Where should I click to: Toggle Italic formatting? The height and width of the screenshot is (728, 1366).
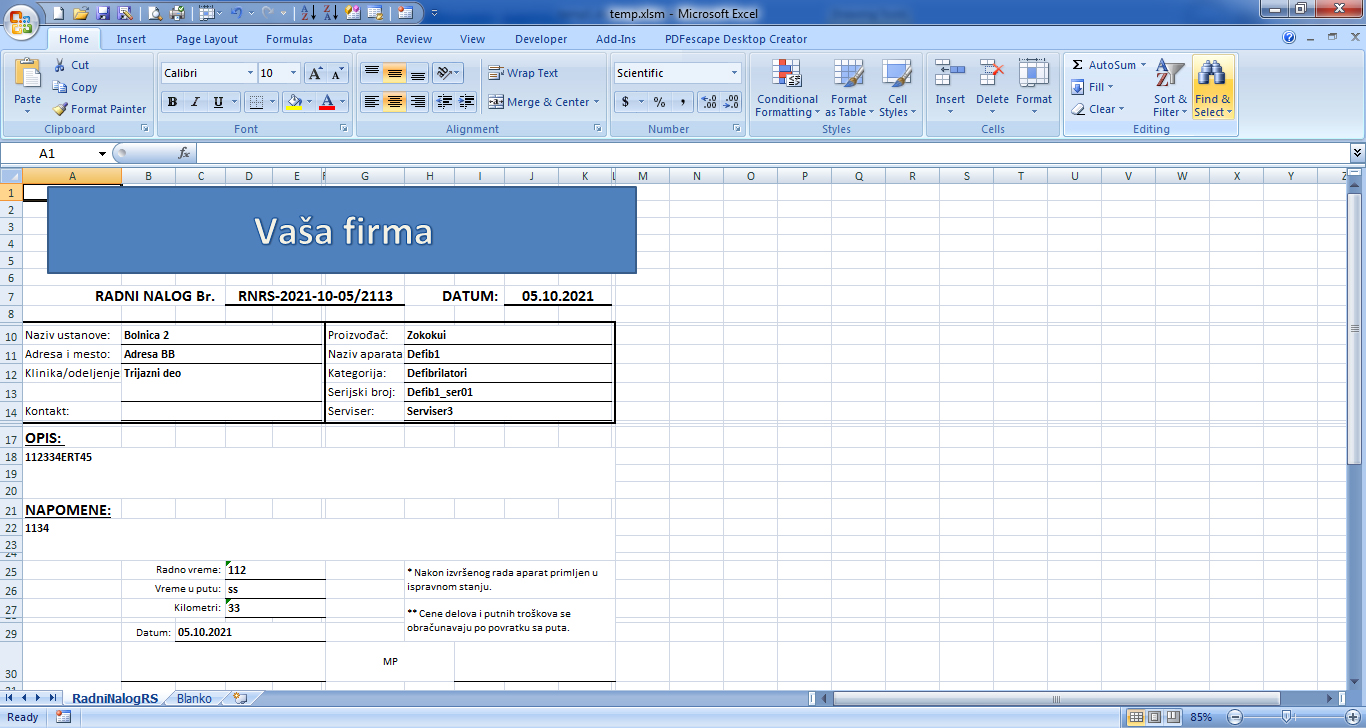[x=195, y=102]
